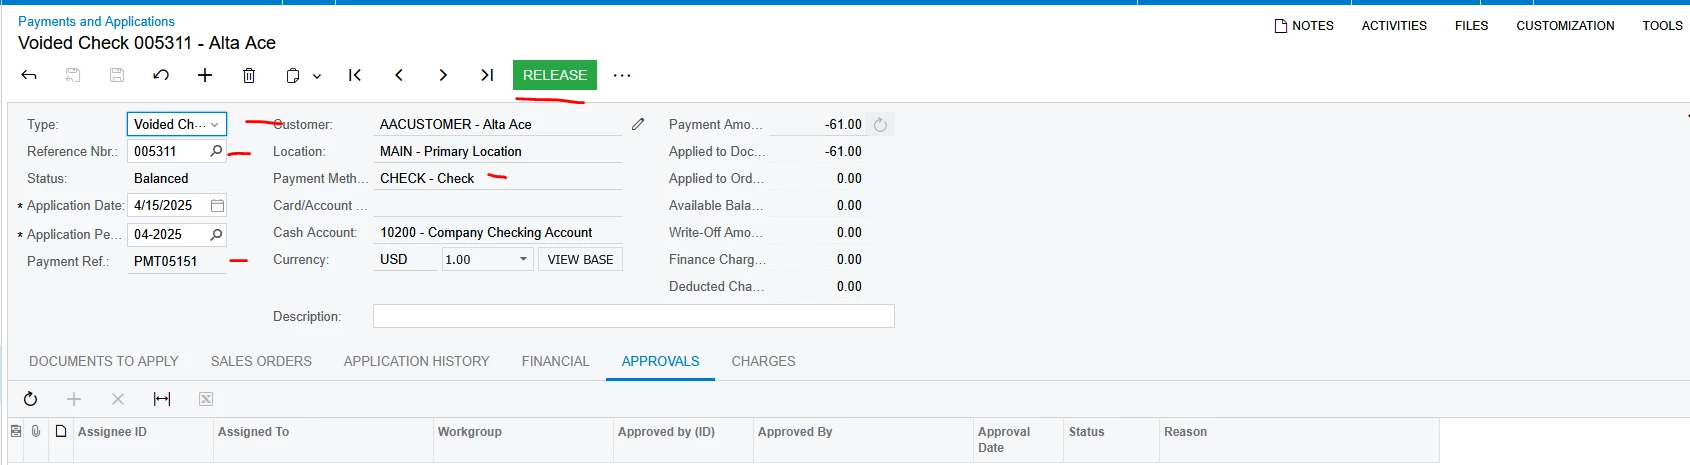Click the grid row selector icon
The height and width of the screenshot is (465, 1690).
pyautogui.click(x=15, y=431)
